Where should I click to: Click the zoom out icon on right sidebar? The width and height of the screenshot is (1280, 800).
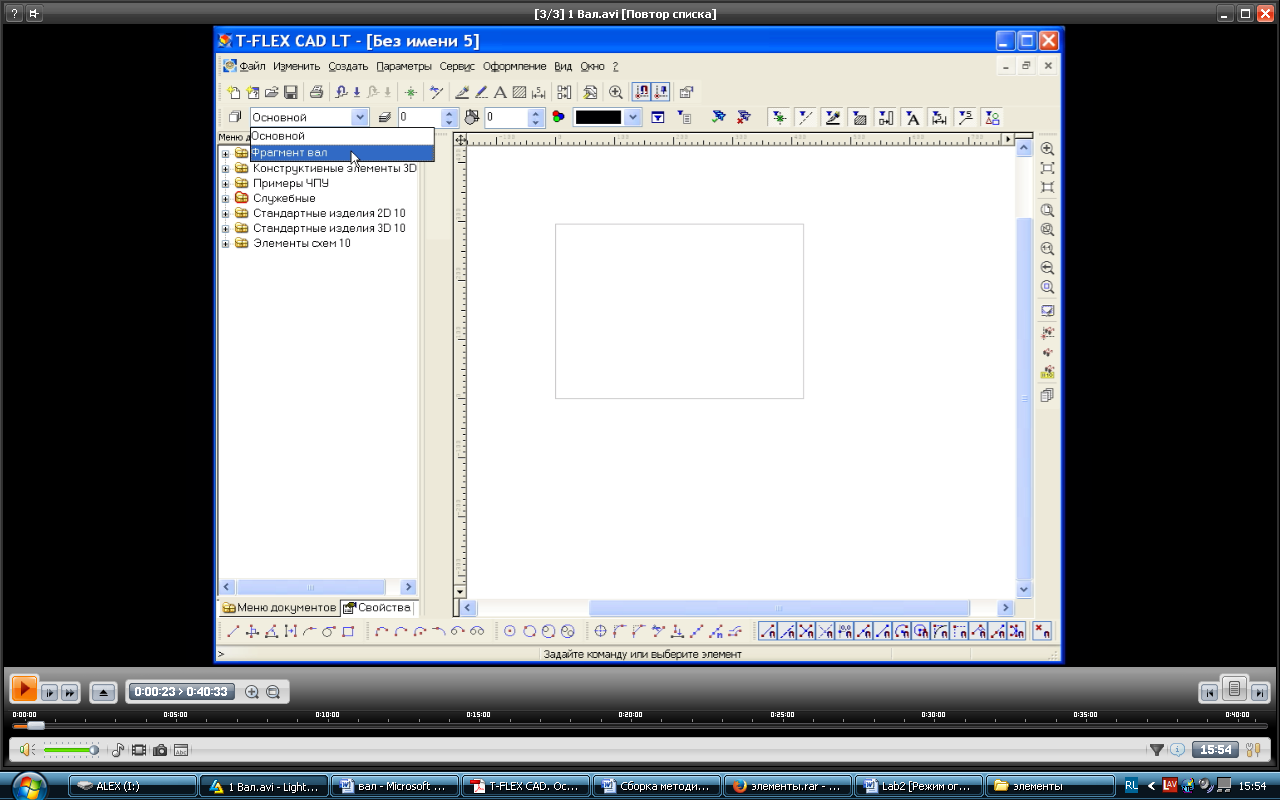click(x=1047, y=267)
